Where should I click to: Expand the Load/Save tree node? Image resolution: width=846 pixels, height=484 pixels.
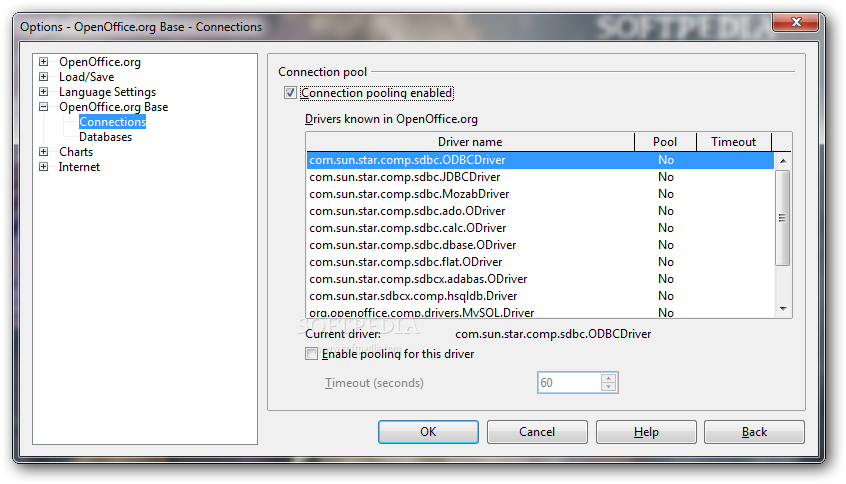(44, 77)
